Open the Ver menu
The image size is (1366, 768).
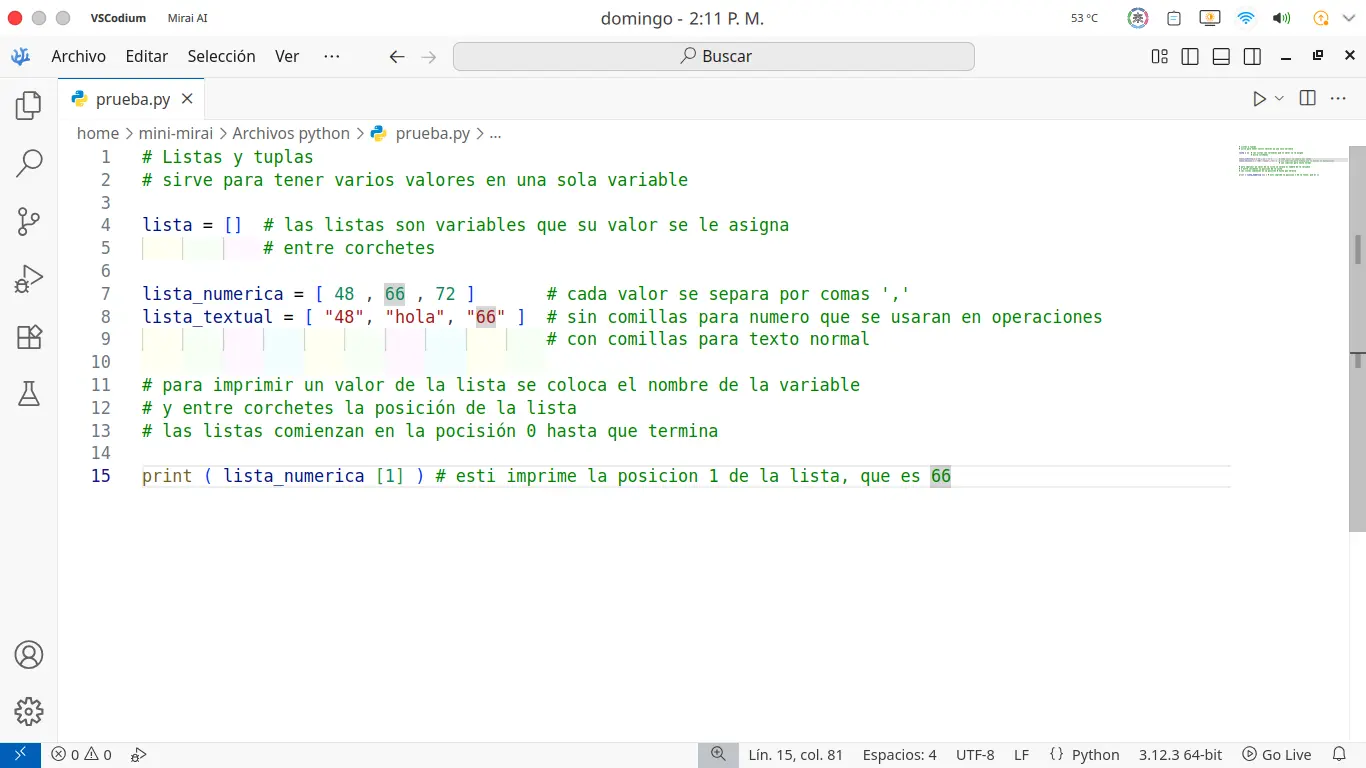coord(287,56)
